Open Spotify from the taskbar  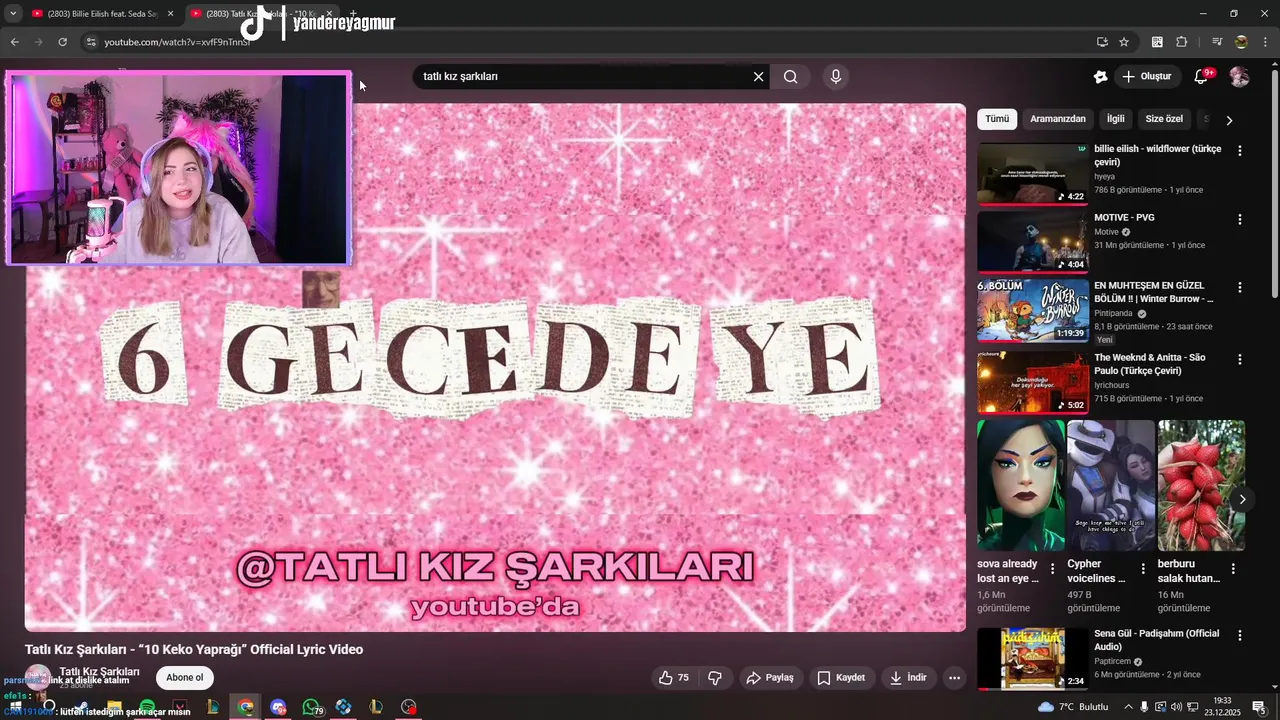click(147, 707)
